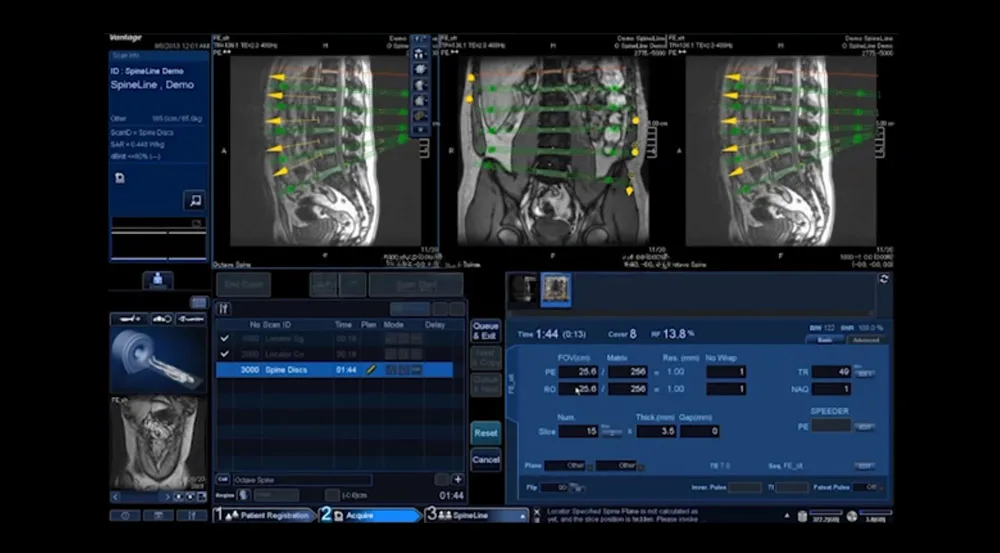Select the patient body with coil icon
Viewport: 1000px width, 553px height.
pyautogui.click(x=162, y=319)
